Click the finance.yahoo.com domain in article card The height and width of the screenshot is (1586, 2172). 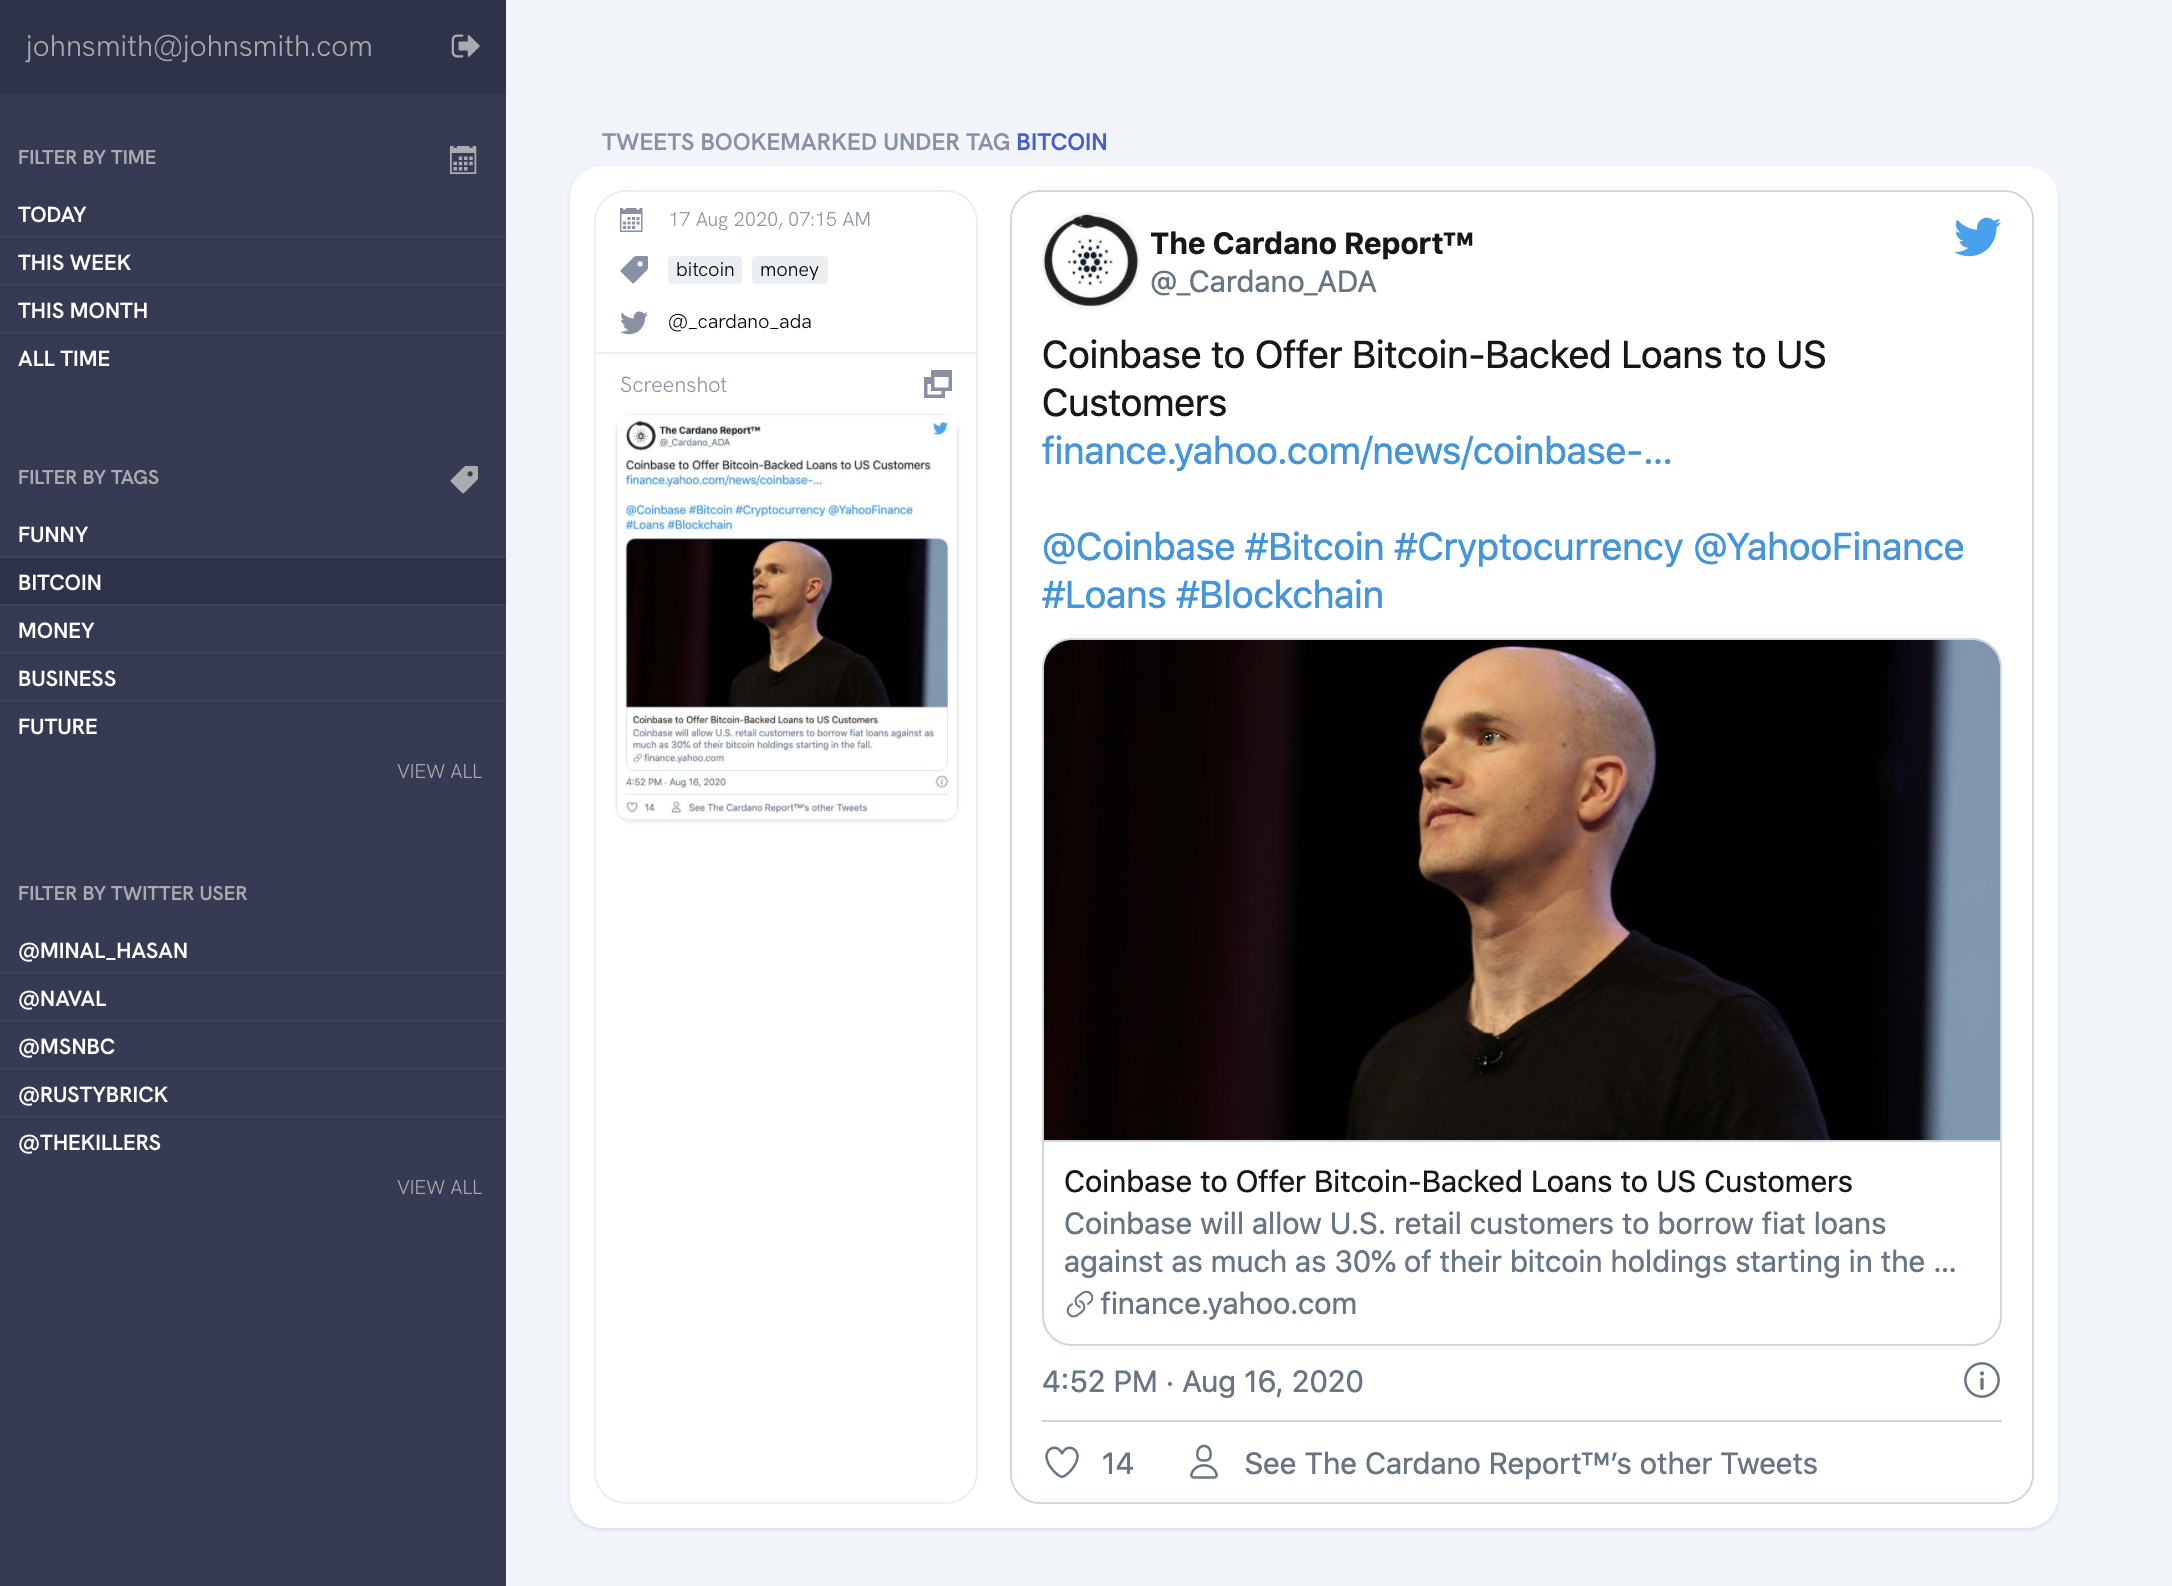coord(1228,1304)
